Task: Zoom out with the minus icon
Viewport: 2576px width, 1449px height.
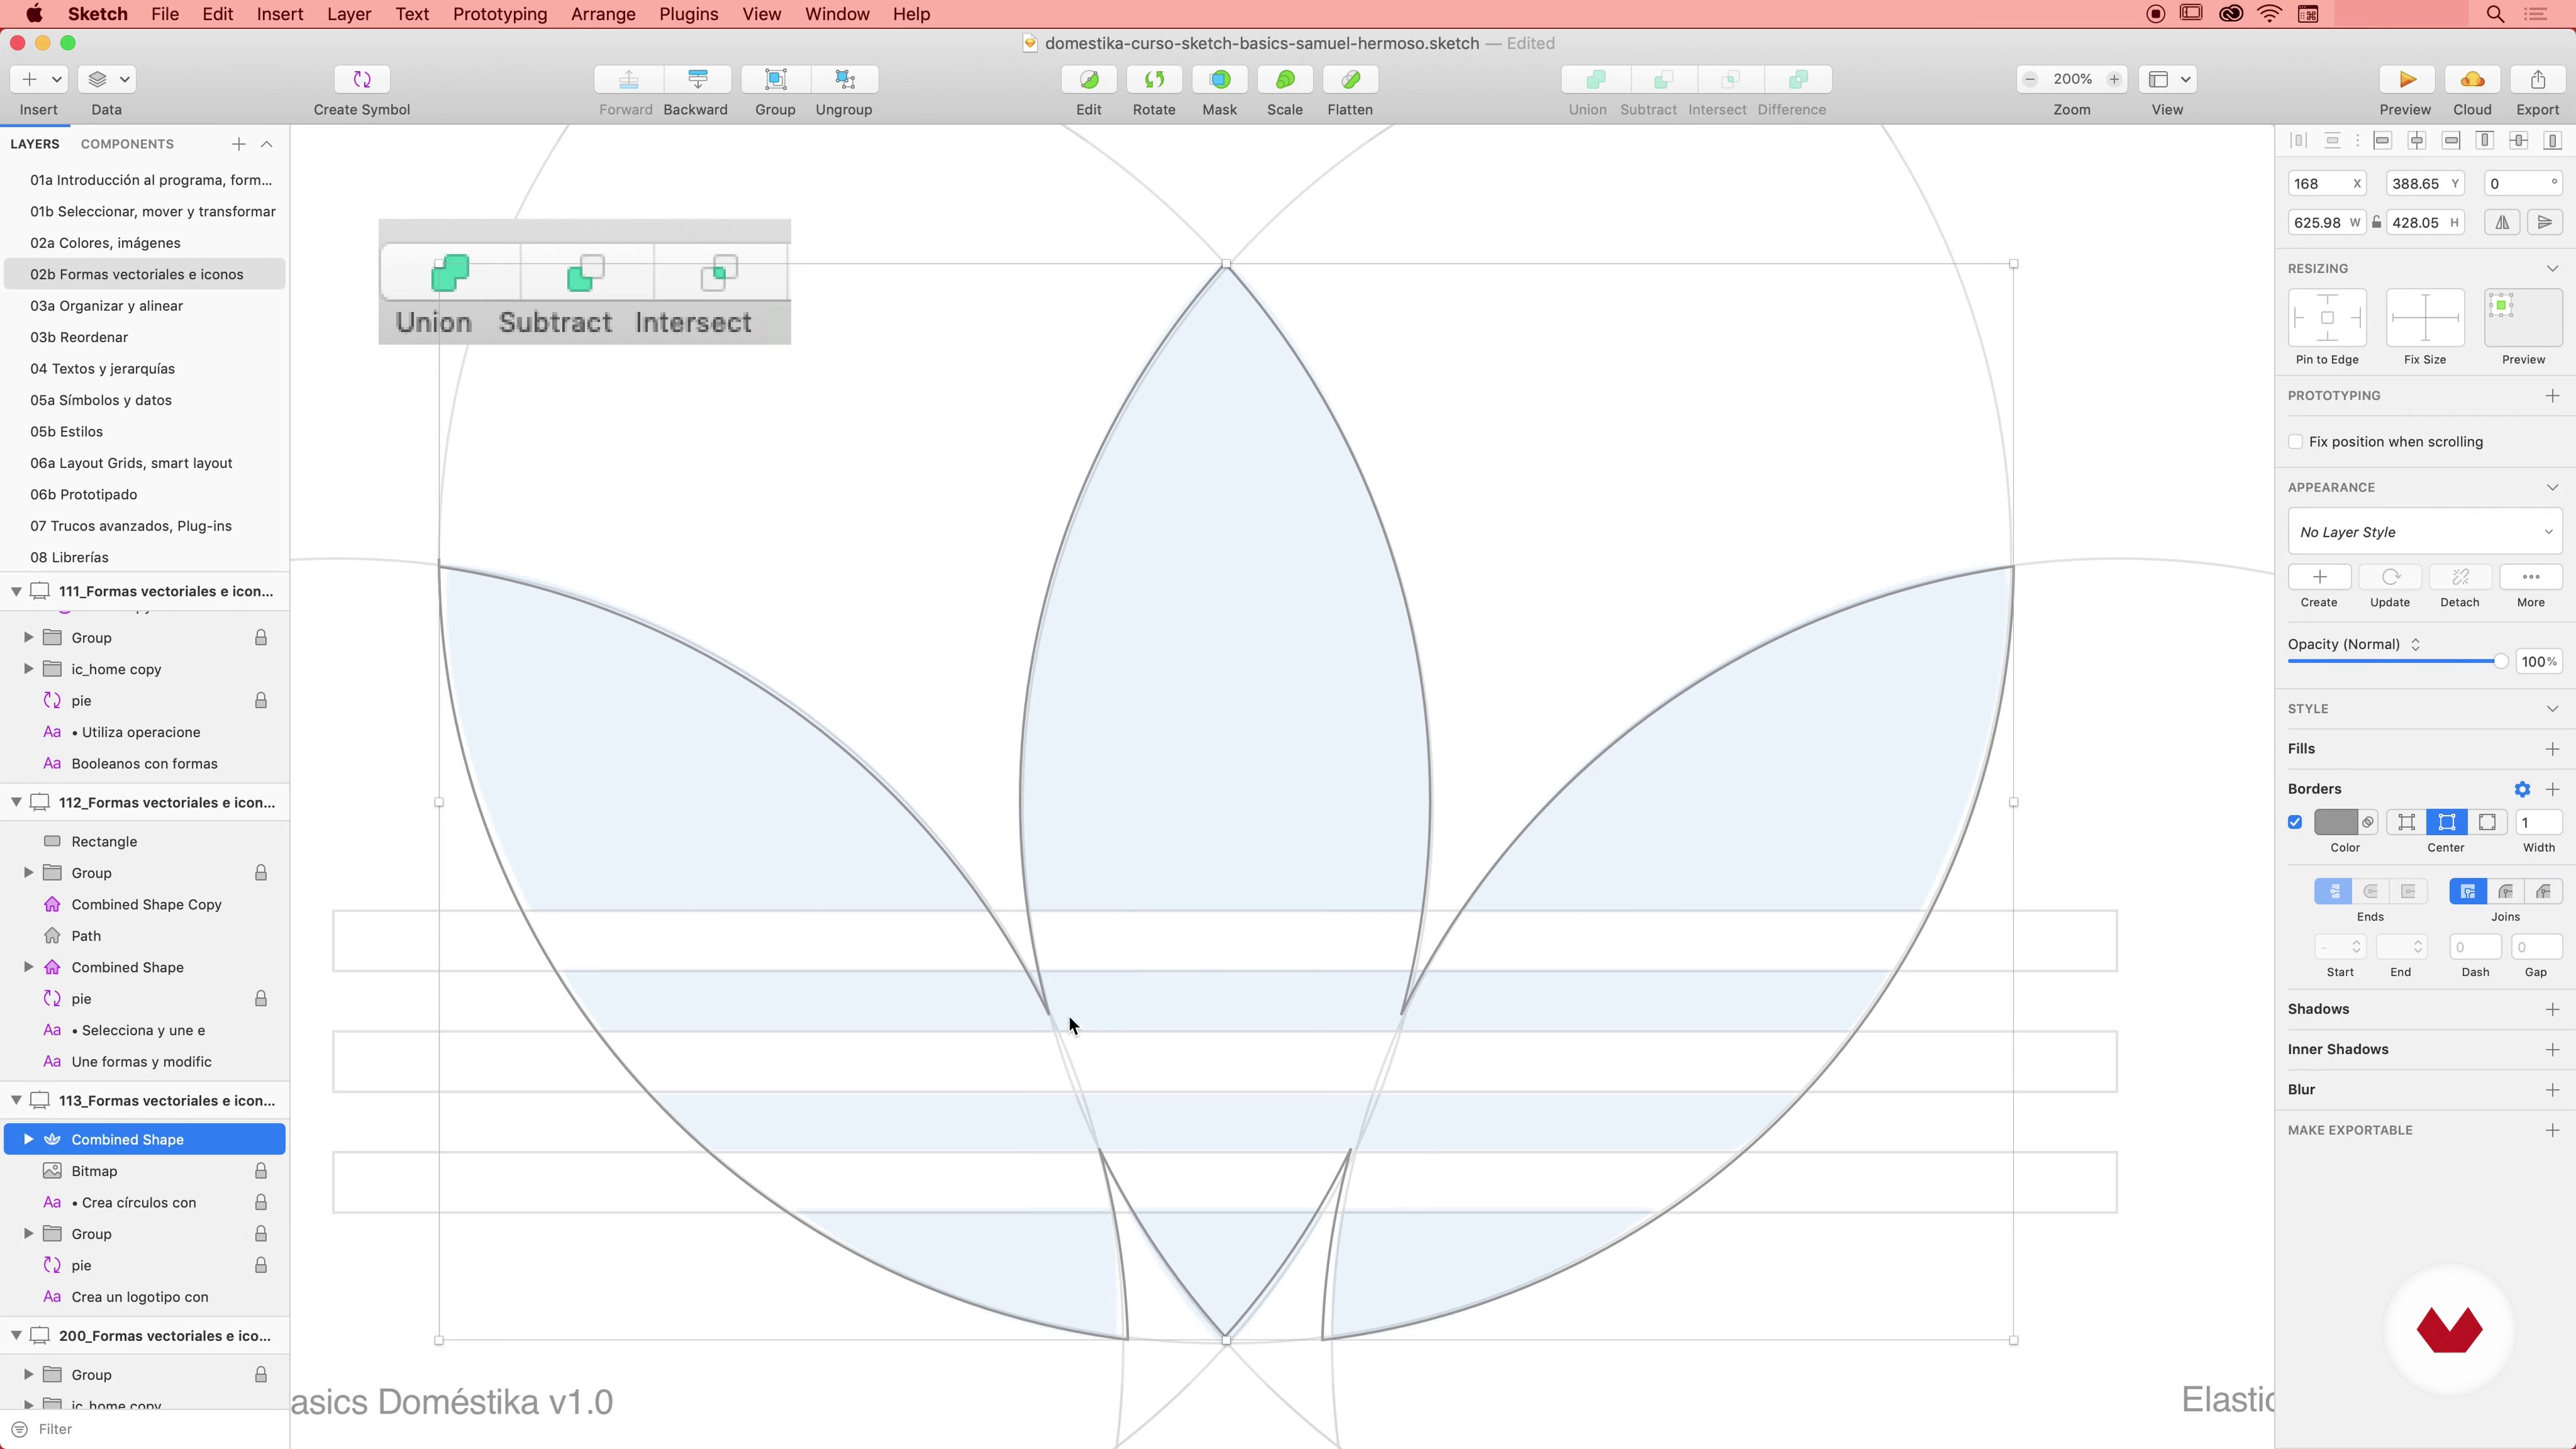Action: [2030, 79]
